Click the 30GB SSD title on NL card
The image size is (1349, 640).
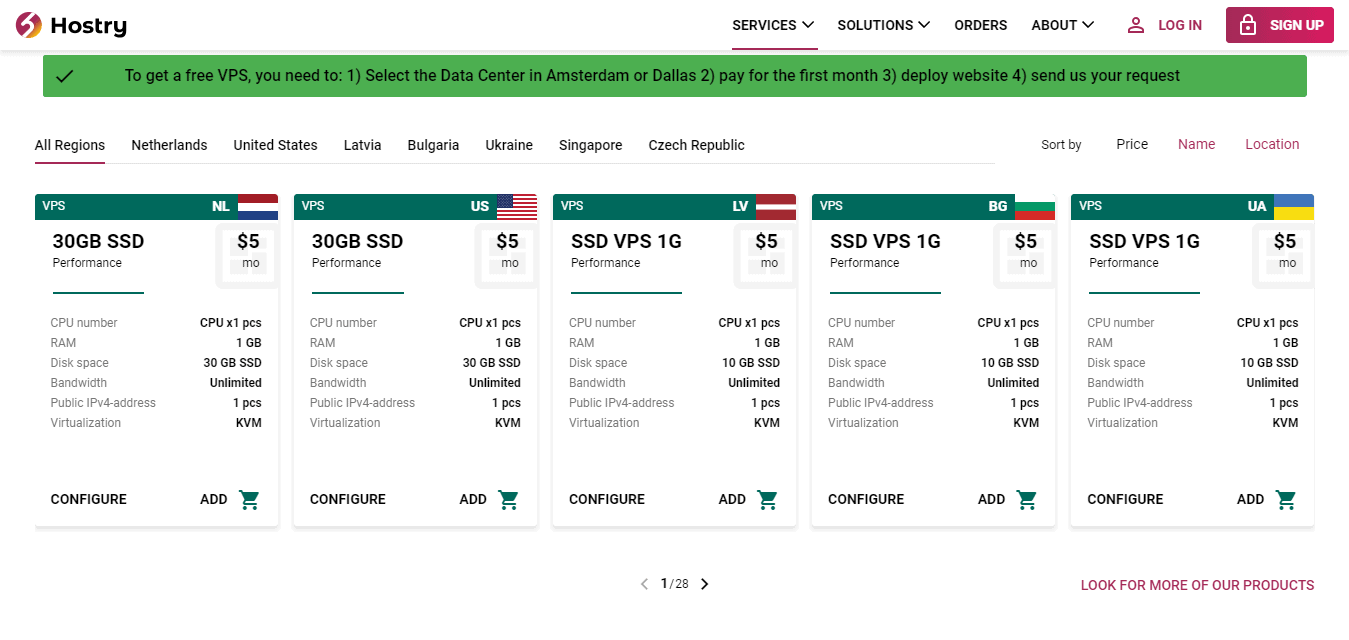point(98,241)
